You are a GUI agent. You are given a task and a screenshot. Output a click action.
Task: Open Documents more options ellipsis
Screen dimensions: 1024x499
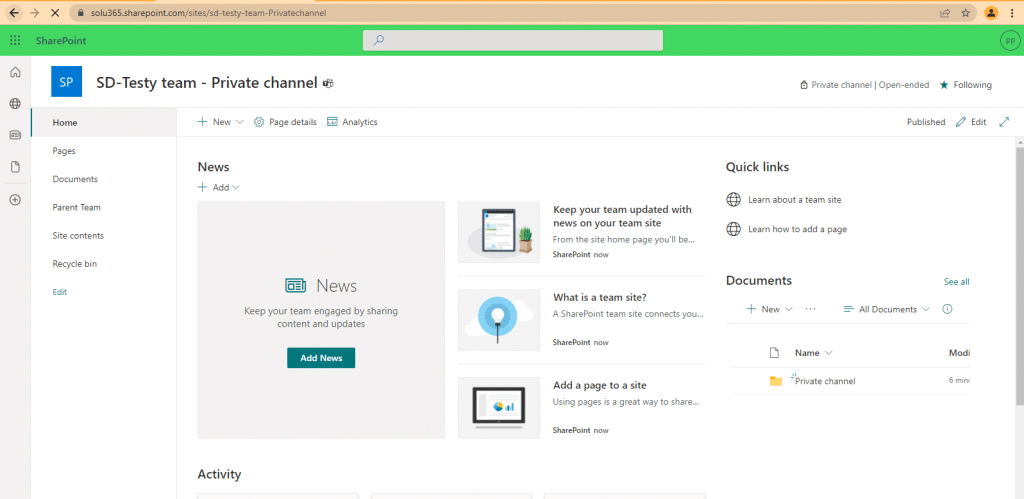tap(810, 309)
